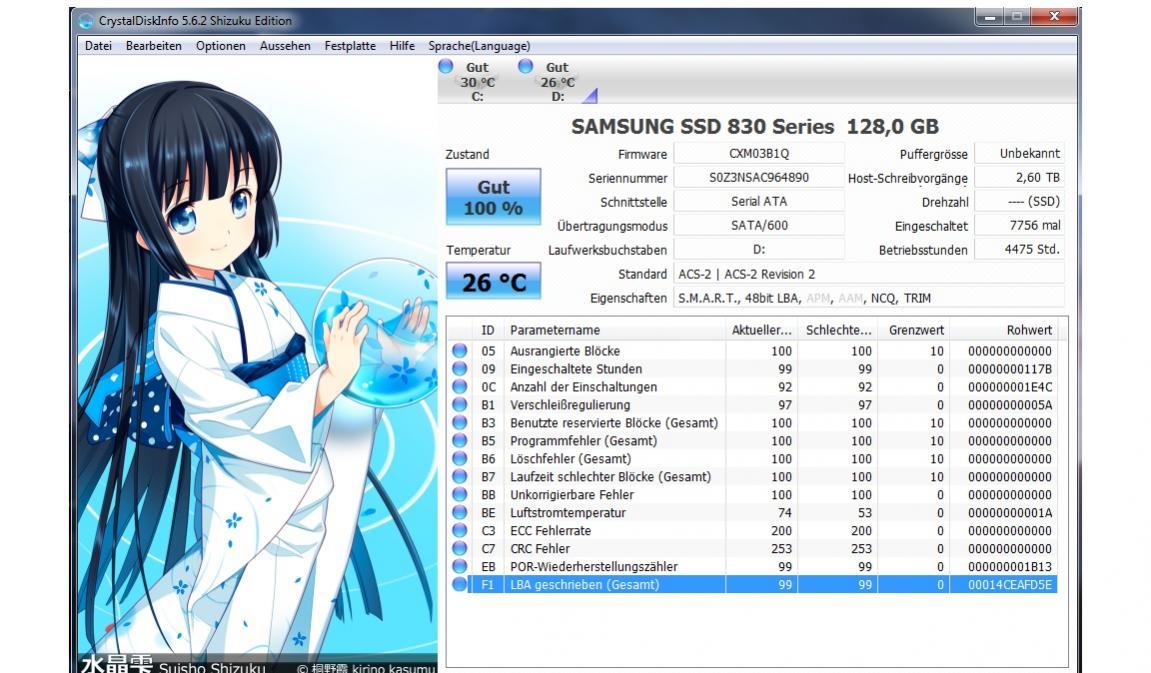Click the Grenzwert column header

point(914,330)
